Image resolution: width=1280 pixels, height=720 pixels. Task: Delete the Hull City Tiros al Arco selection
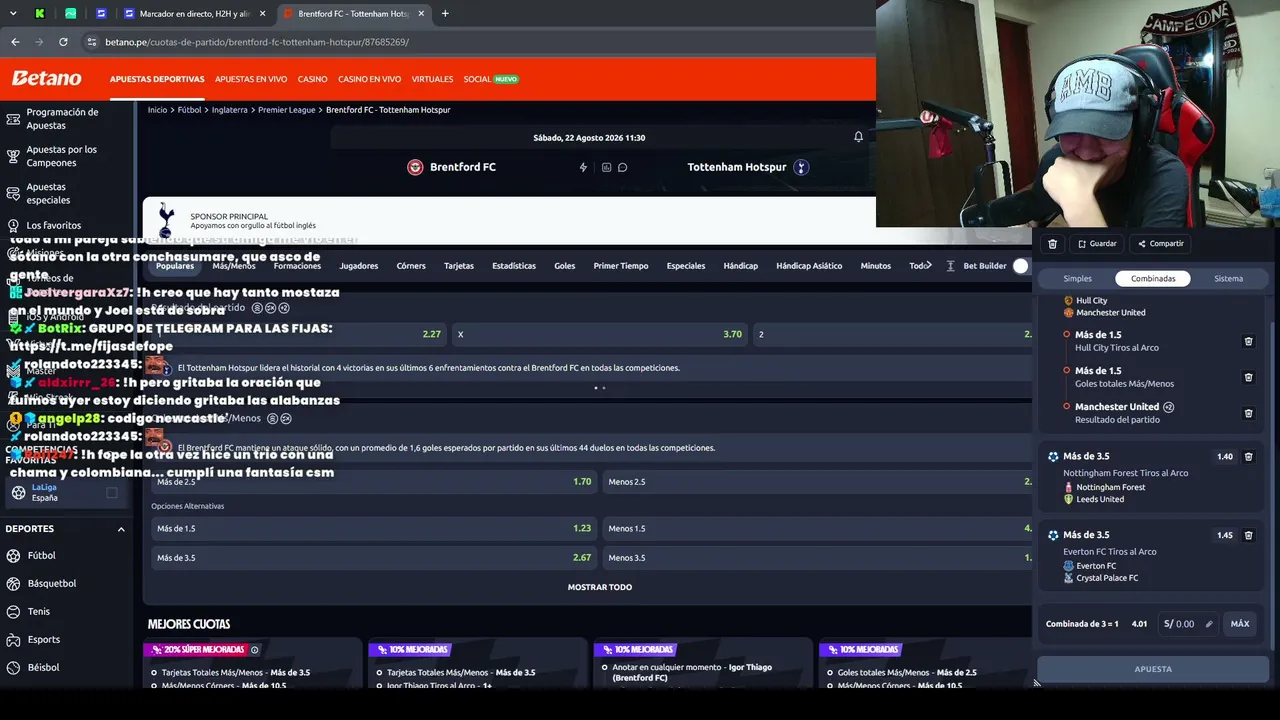tap(1248, 341)
